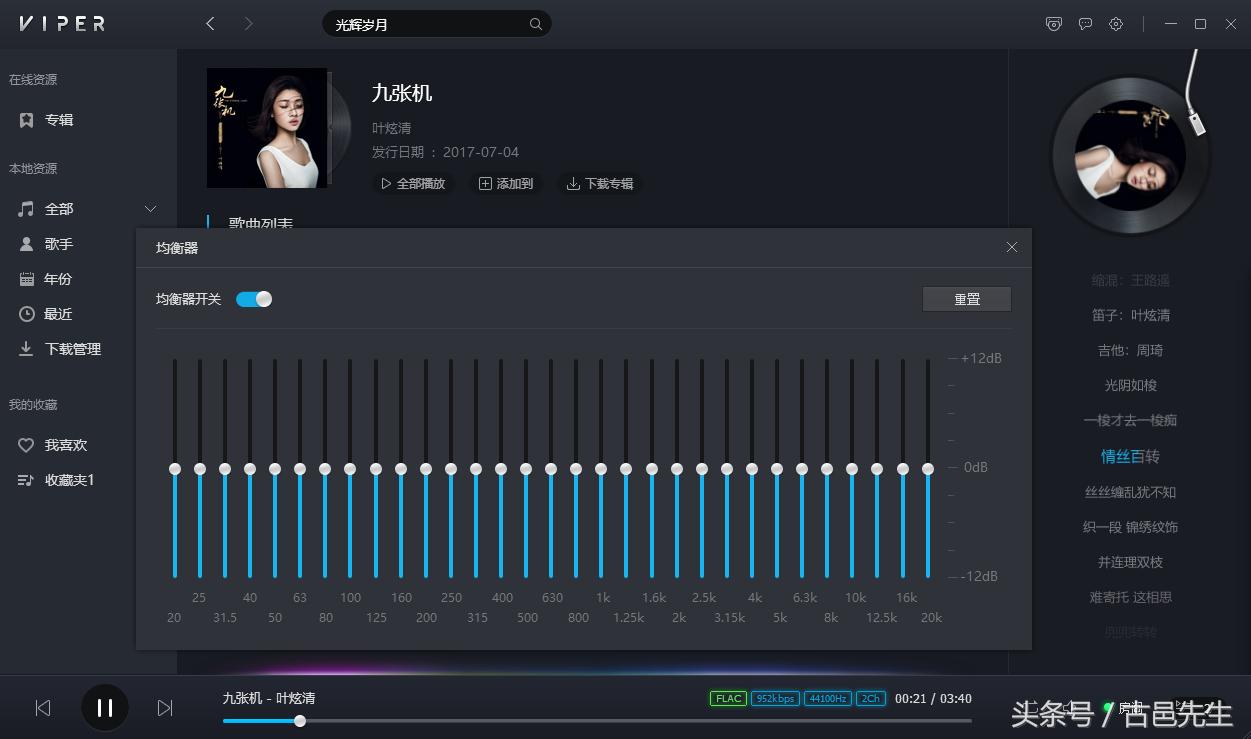Select 光阴如梭 from the lyrics list
Viewport: 1251px width, 739px height.
click(x=1130, y=385)
